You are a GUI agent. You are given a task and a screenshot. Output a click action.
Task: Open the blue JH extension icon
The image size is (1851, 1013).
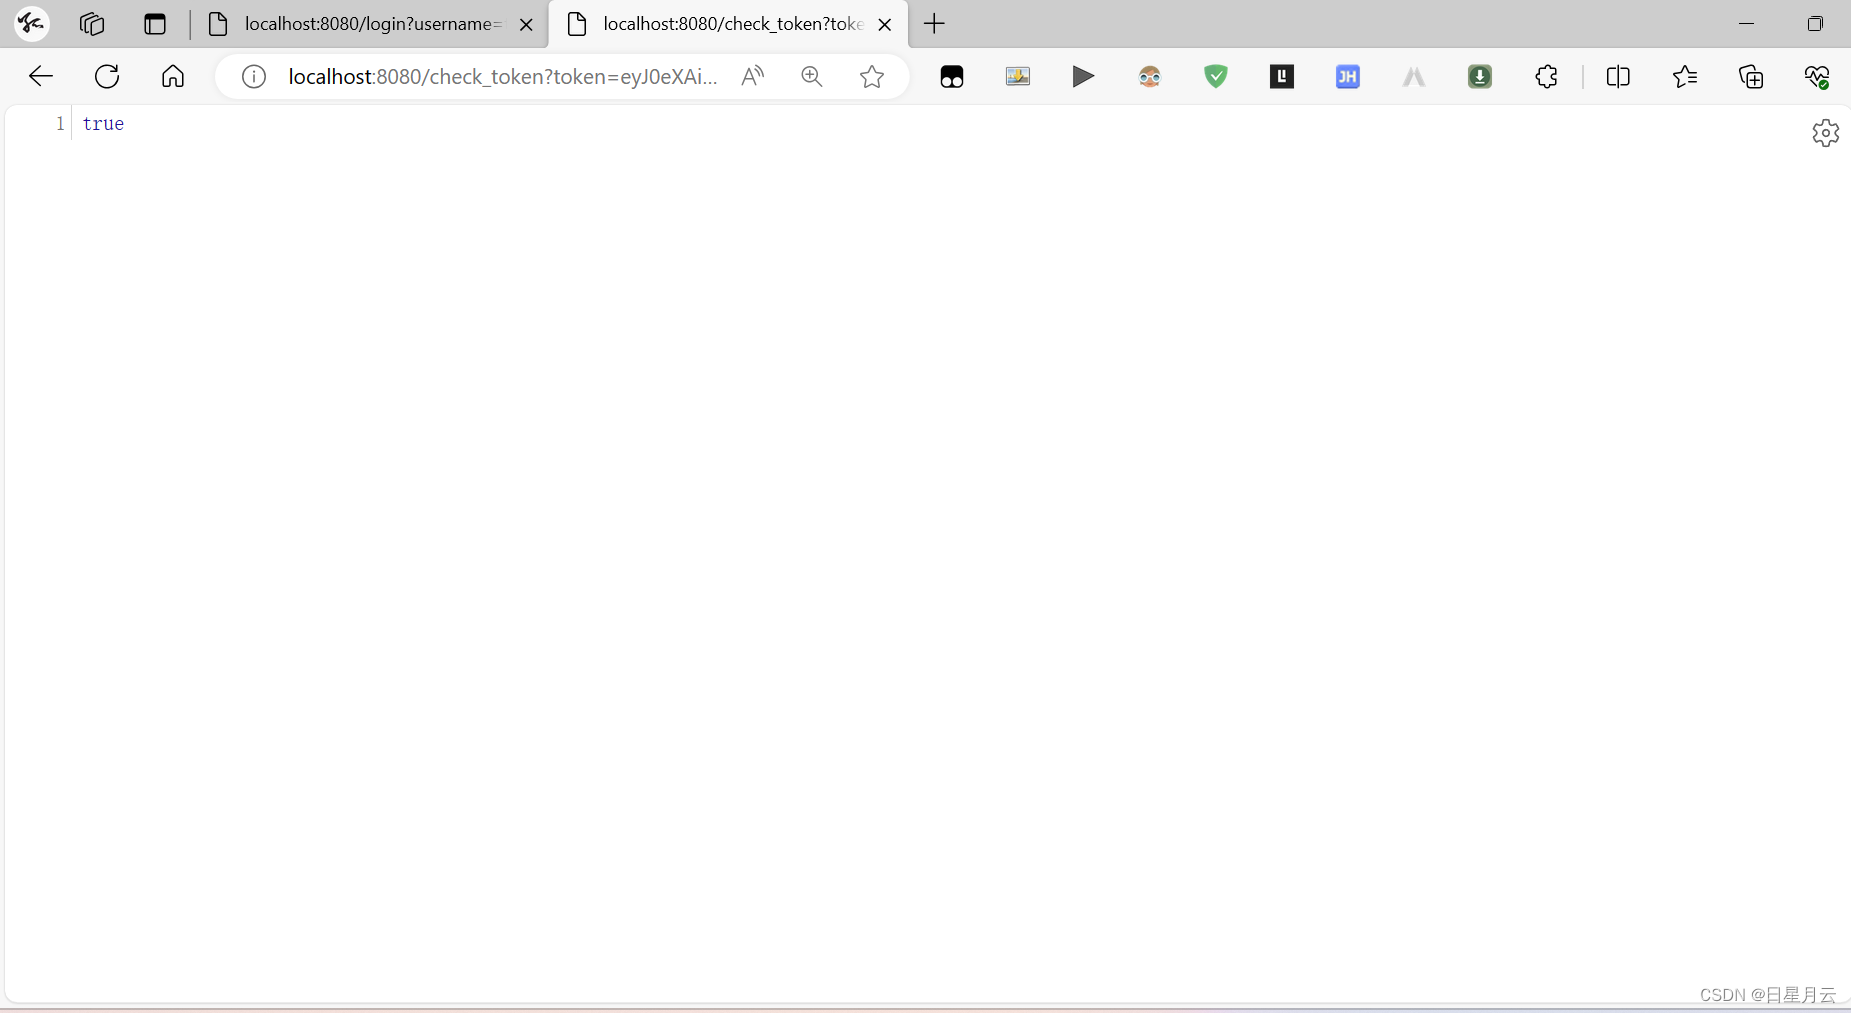click(1348, 76)
